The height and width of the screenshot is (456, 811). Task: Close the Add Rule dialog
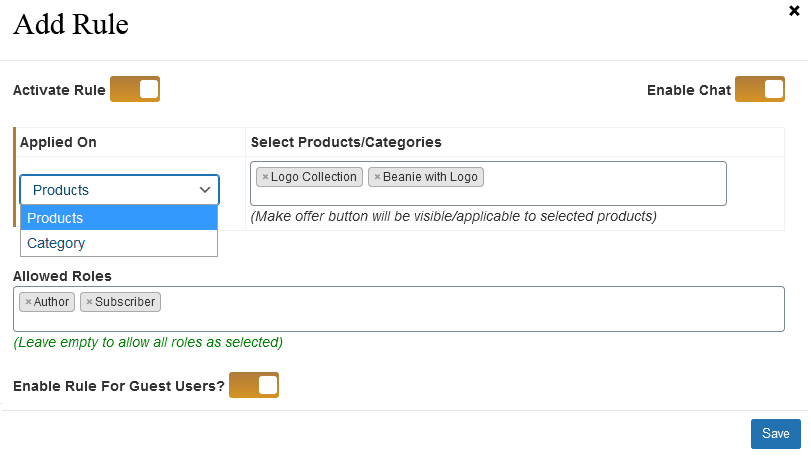click(x=794, y=11)
